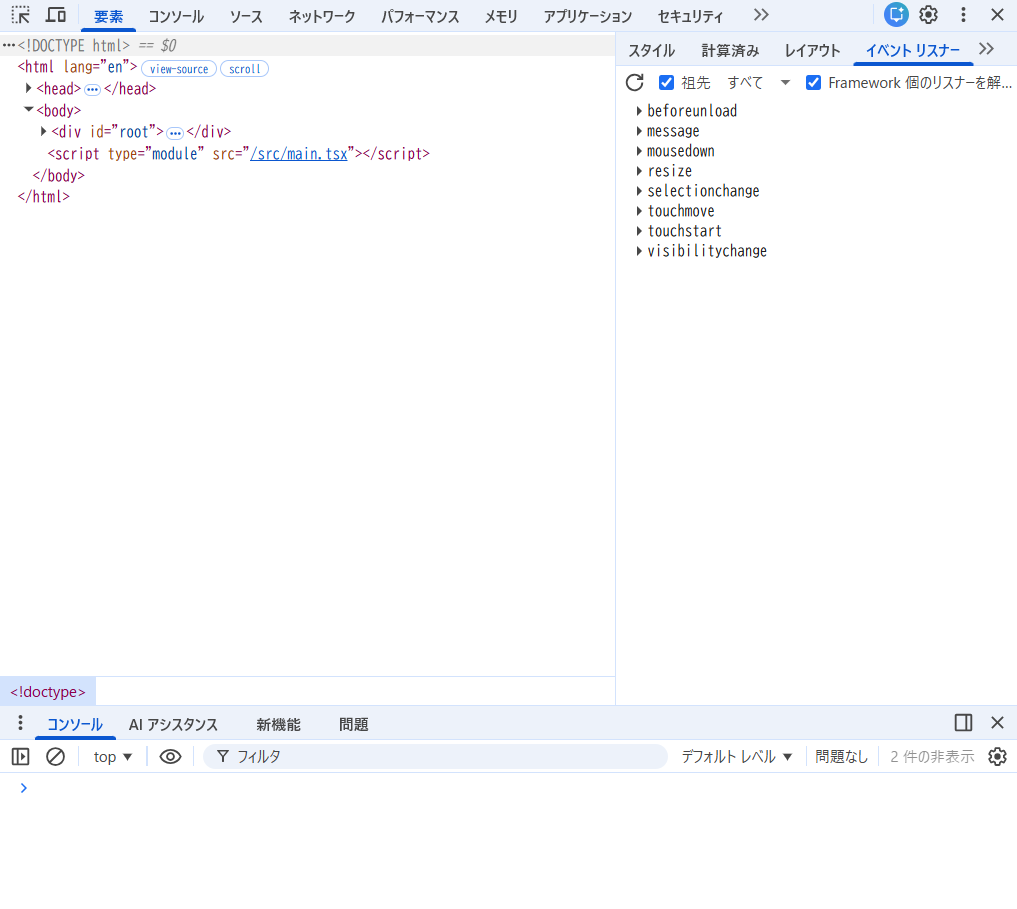Open the top context selector dropdown

pos(112,757)
